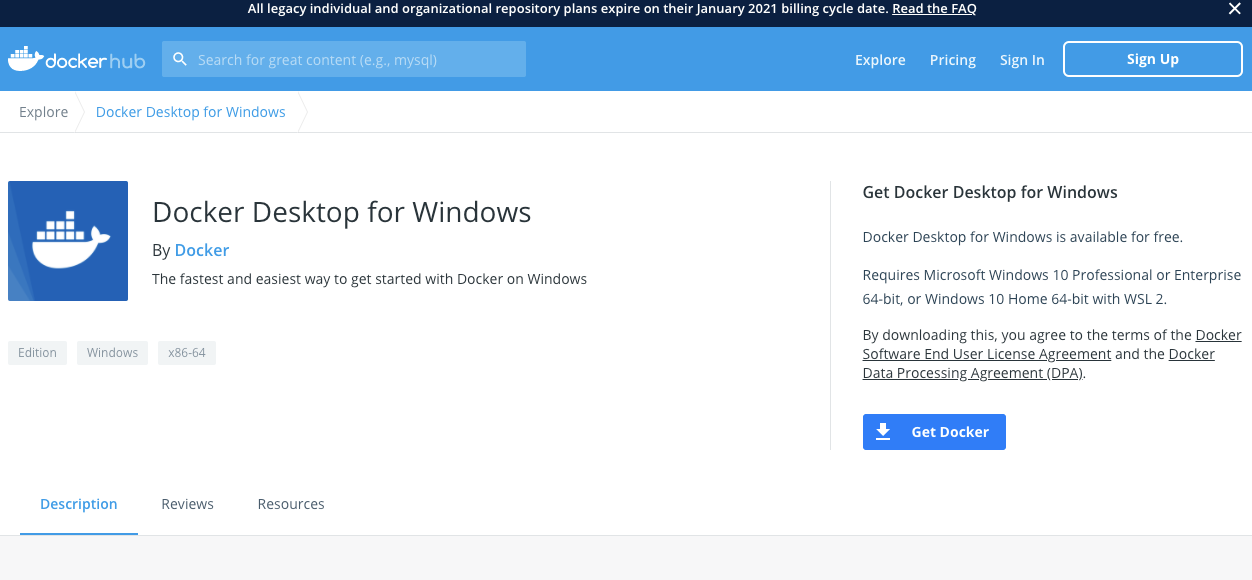1252x580 pixels.
Task: Go to Sign In
Action: pyautogui.click(x=1022, y=60)
